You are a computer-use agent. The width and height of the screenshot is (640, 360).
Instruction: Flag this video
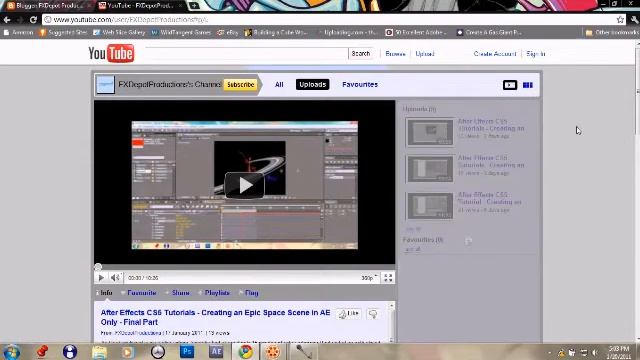(x=251, y=293)
